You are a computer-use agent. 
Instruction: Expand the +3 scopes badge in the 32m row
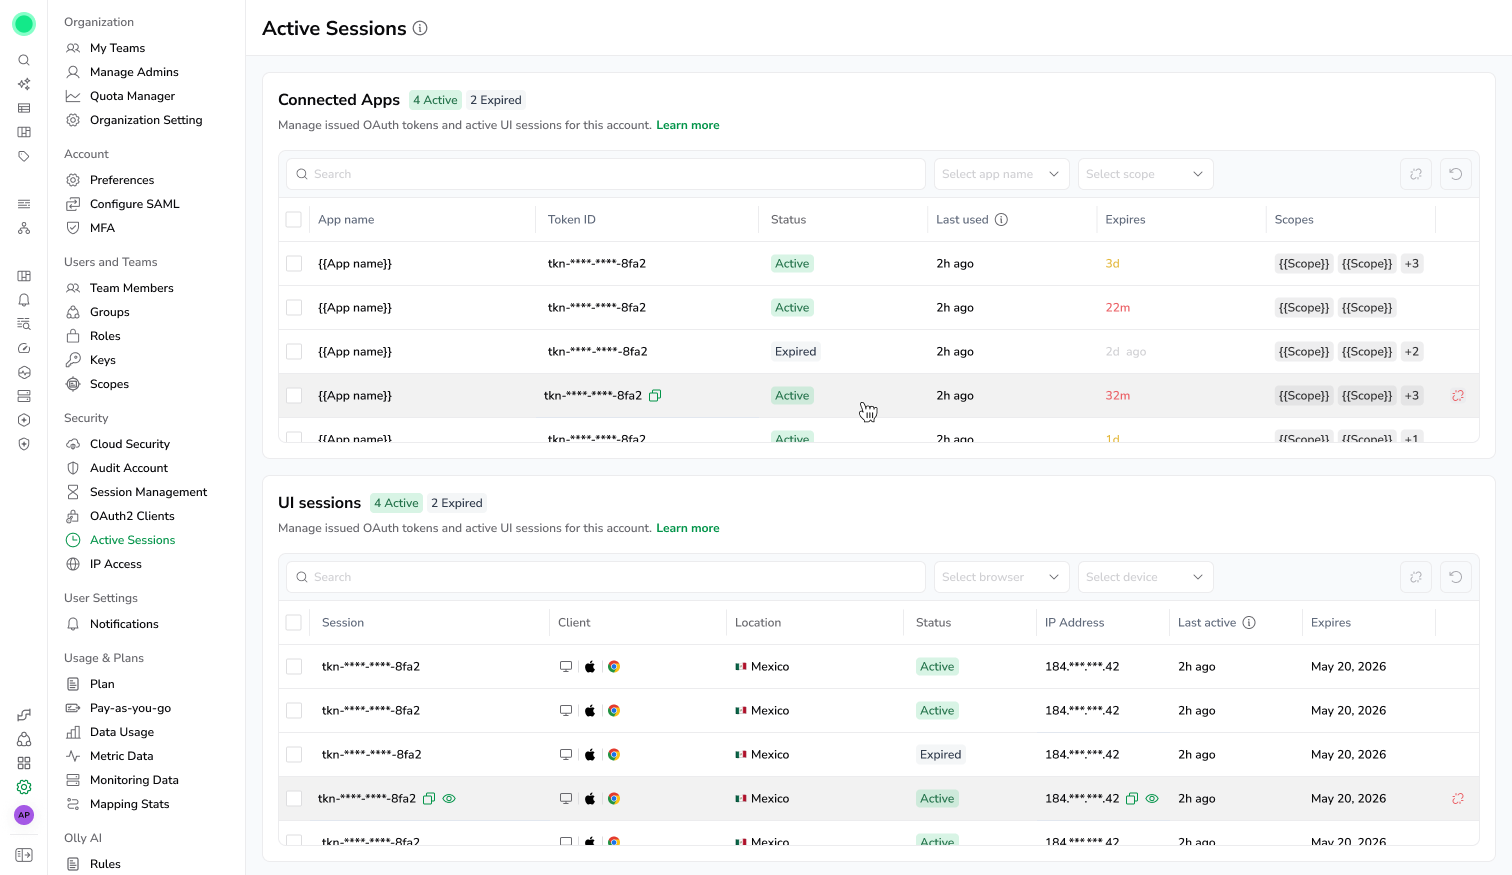(1411, 396)
